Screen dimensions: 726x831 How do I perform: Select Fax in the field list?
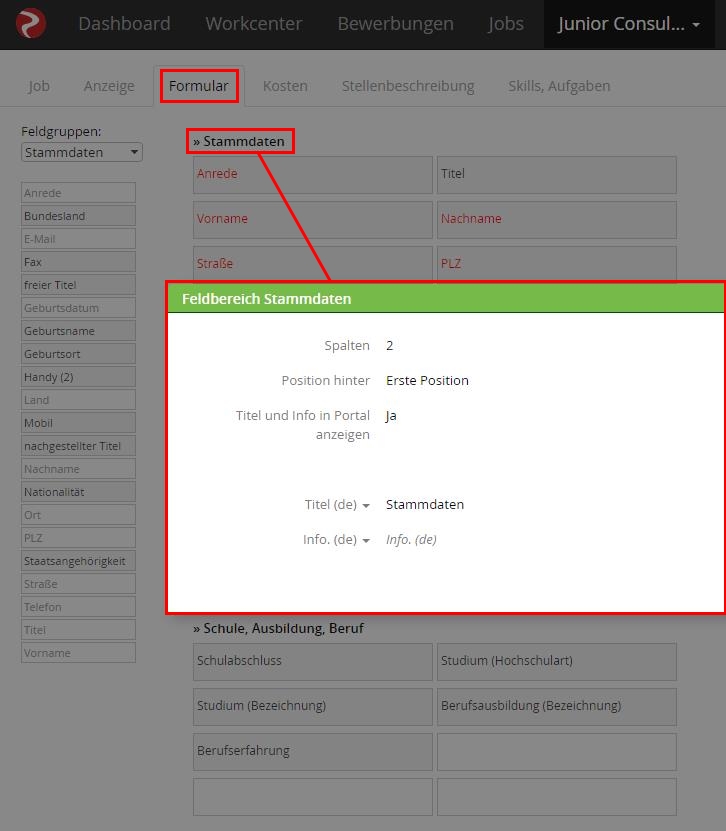pyautogui.click(x=78, y=262)
